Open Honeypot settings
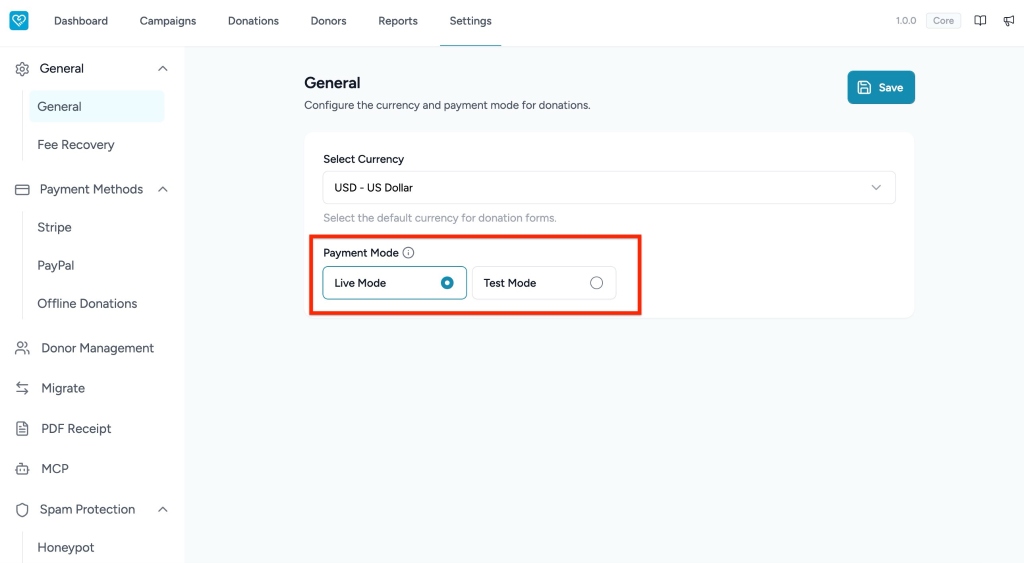Image resolution: width=1024 pixels, height=563 pixels. (65, 547)
